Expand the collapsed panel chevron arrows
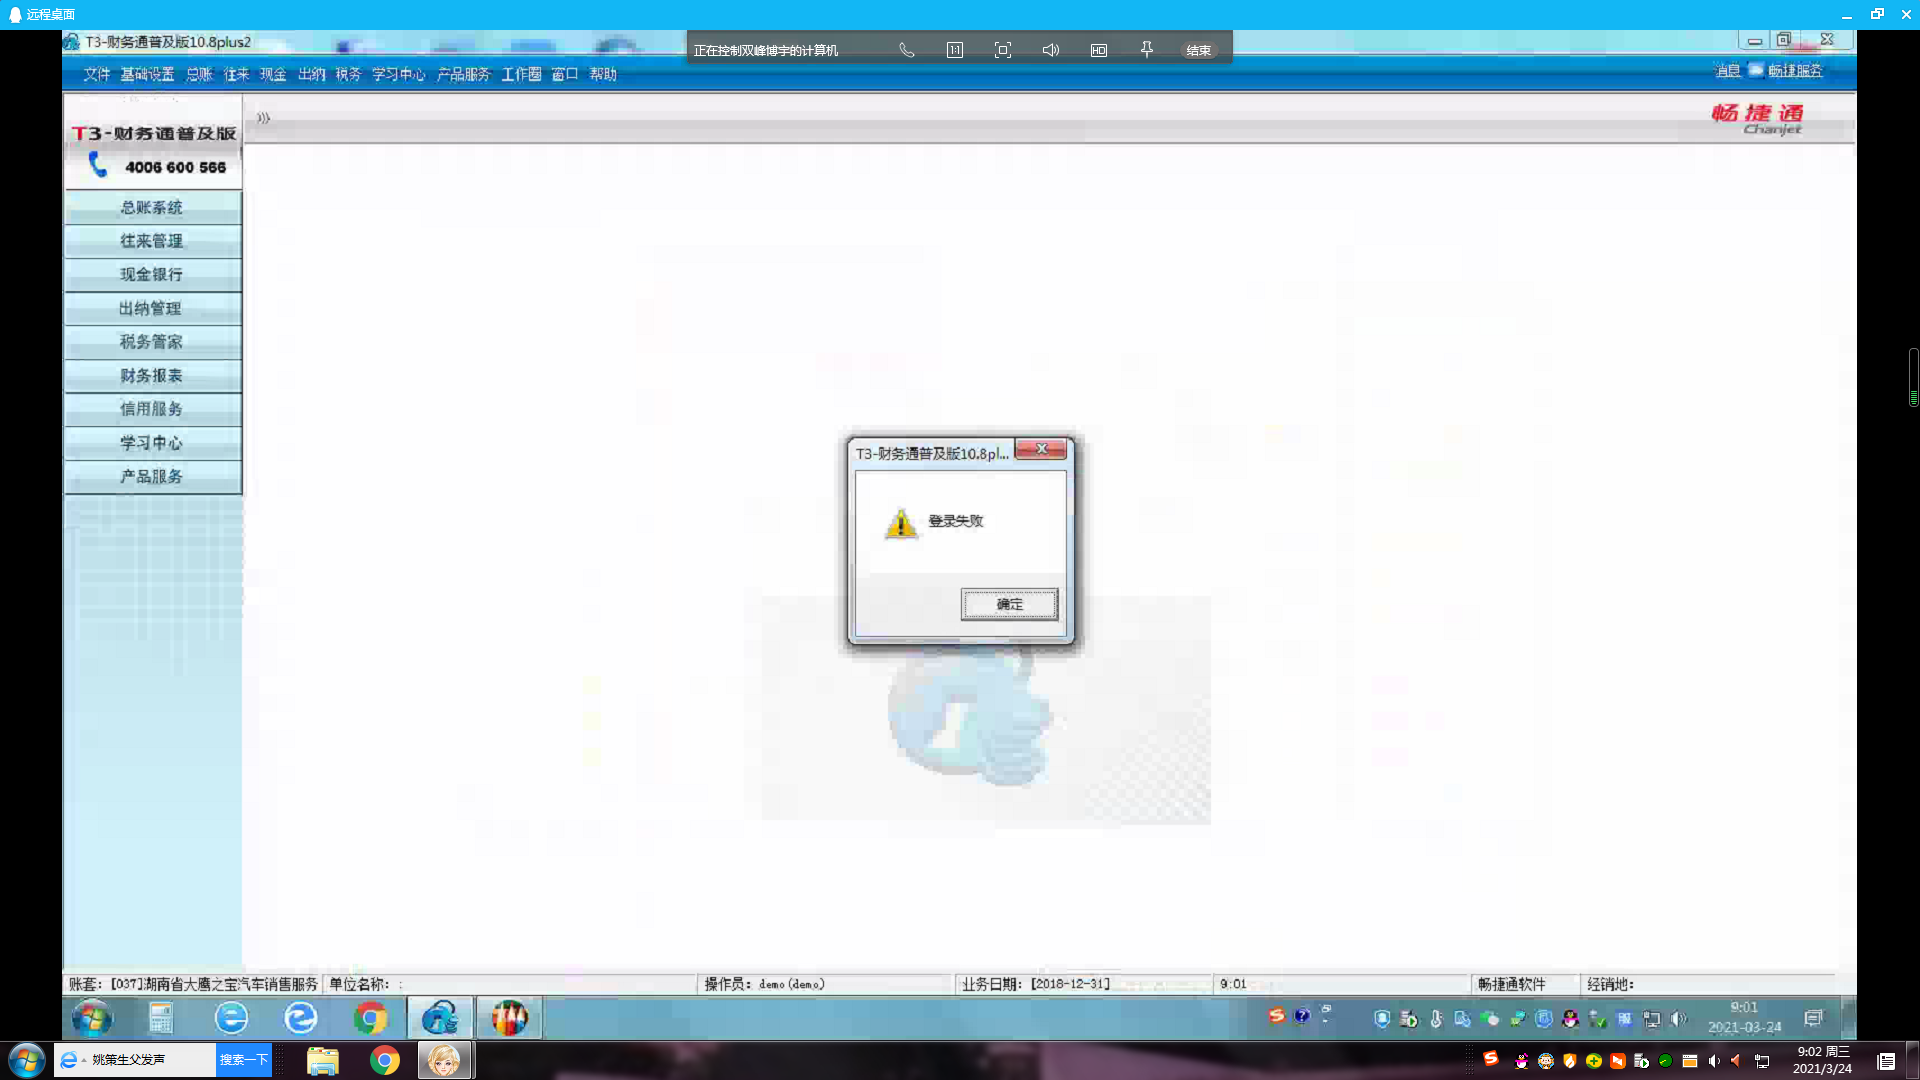The image size is (1920, 1080). click(x=263, y=117)
